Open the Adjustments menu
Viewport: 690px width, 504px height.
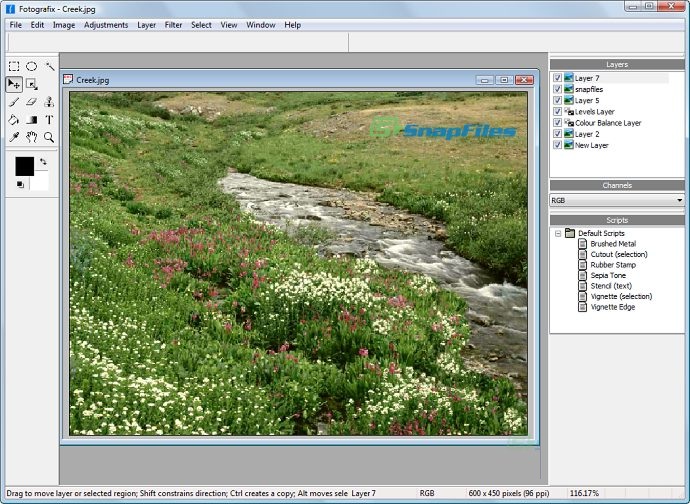[106, 24]
